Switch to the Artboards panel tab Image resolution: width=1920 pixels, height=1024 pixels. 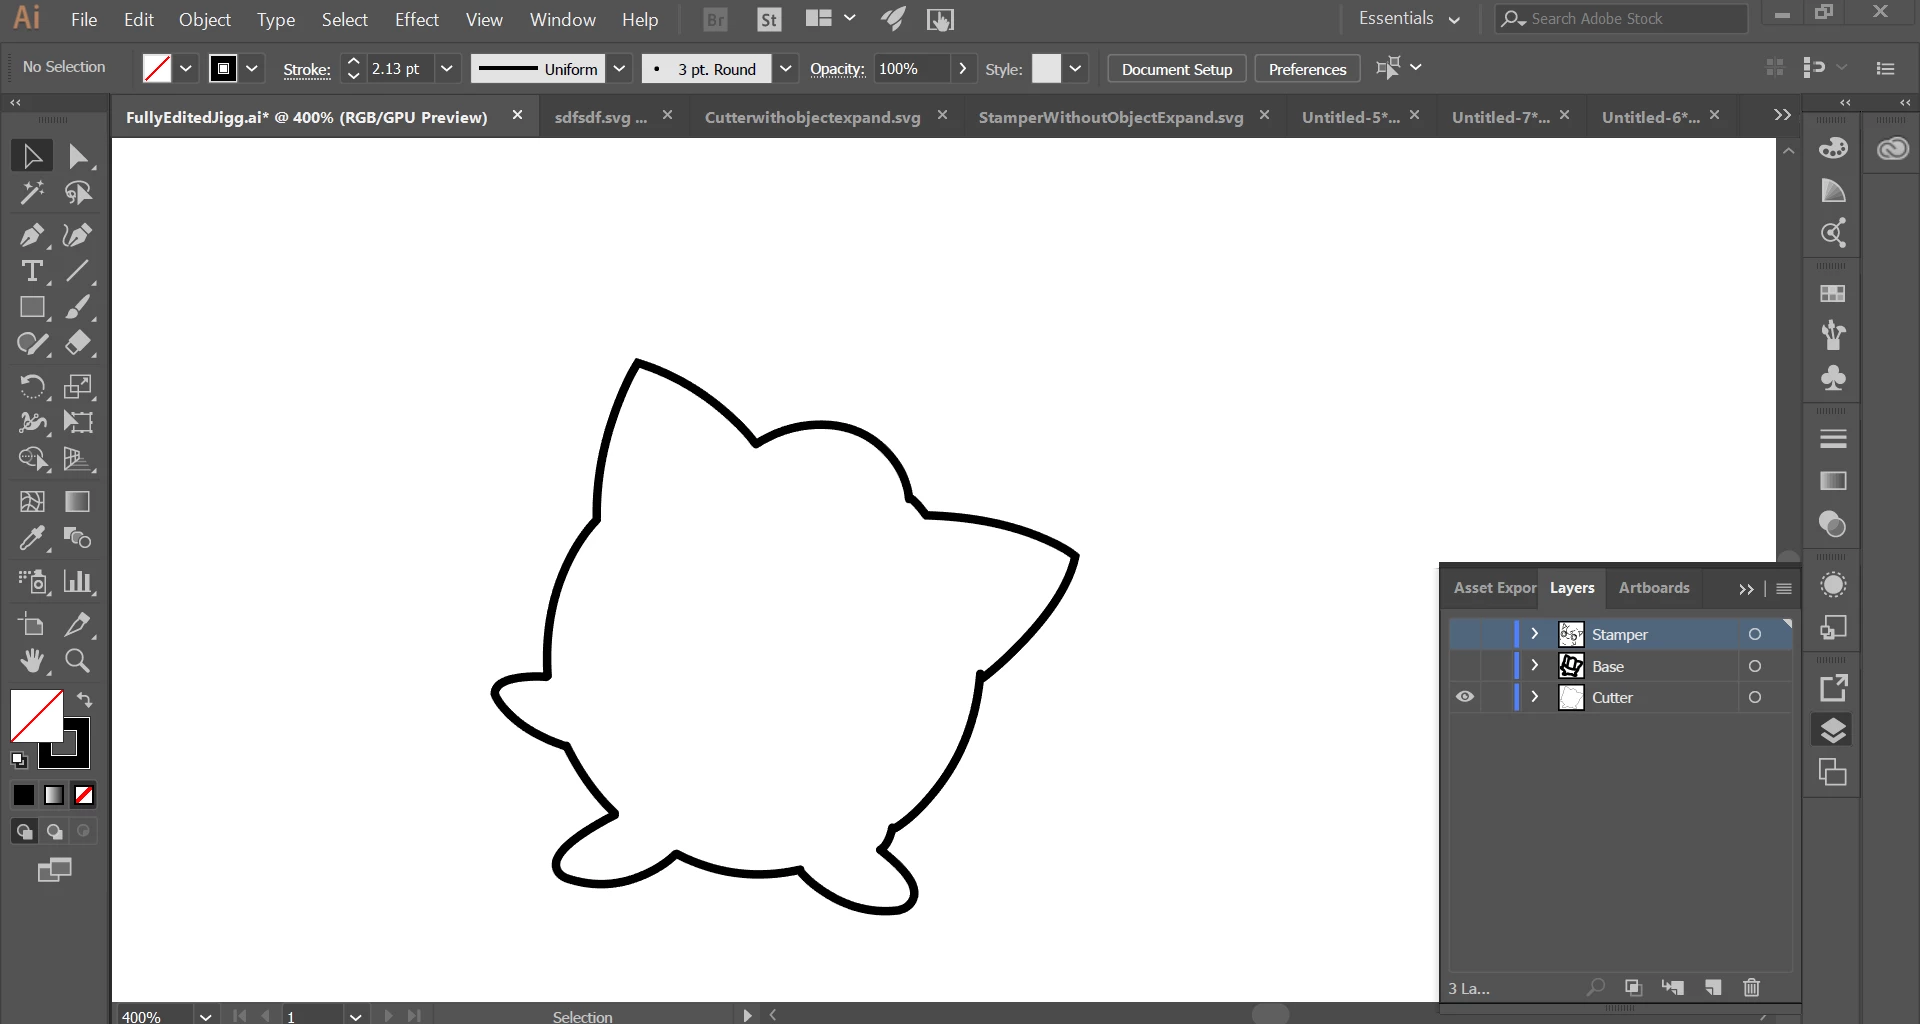[x=1654, y=588]
